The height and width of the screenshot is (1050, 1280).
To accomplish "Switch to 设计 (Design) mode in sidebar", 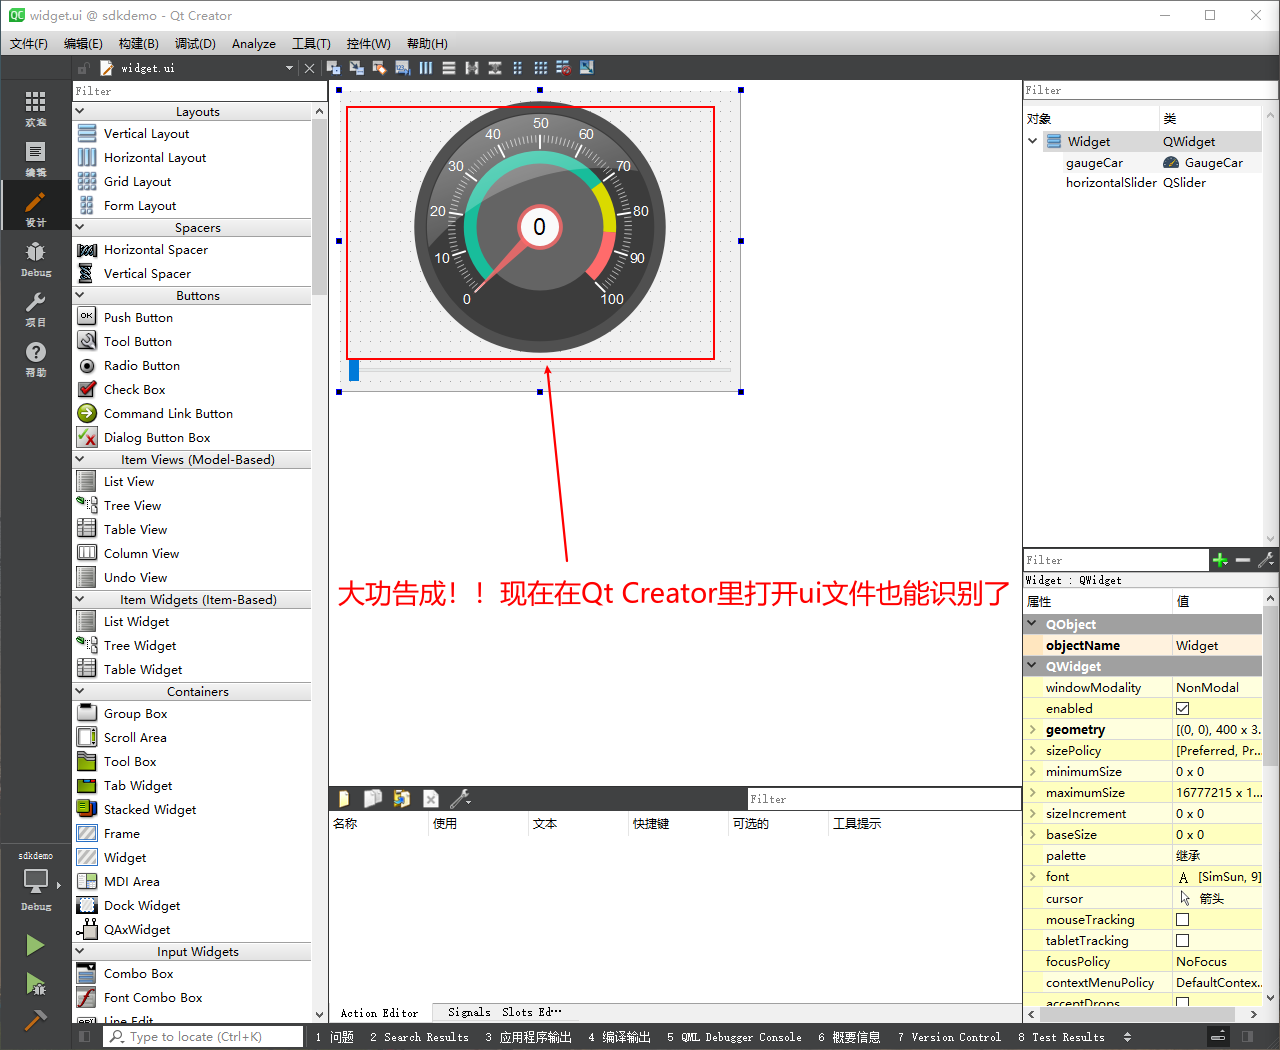I will (x=35, y=205).
